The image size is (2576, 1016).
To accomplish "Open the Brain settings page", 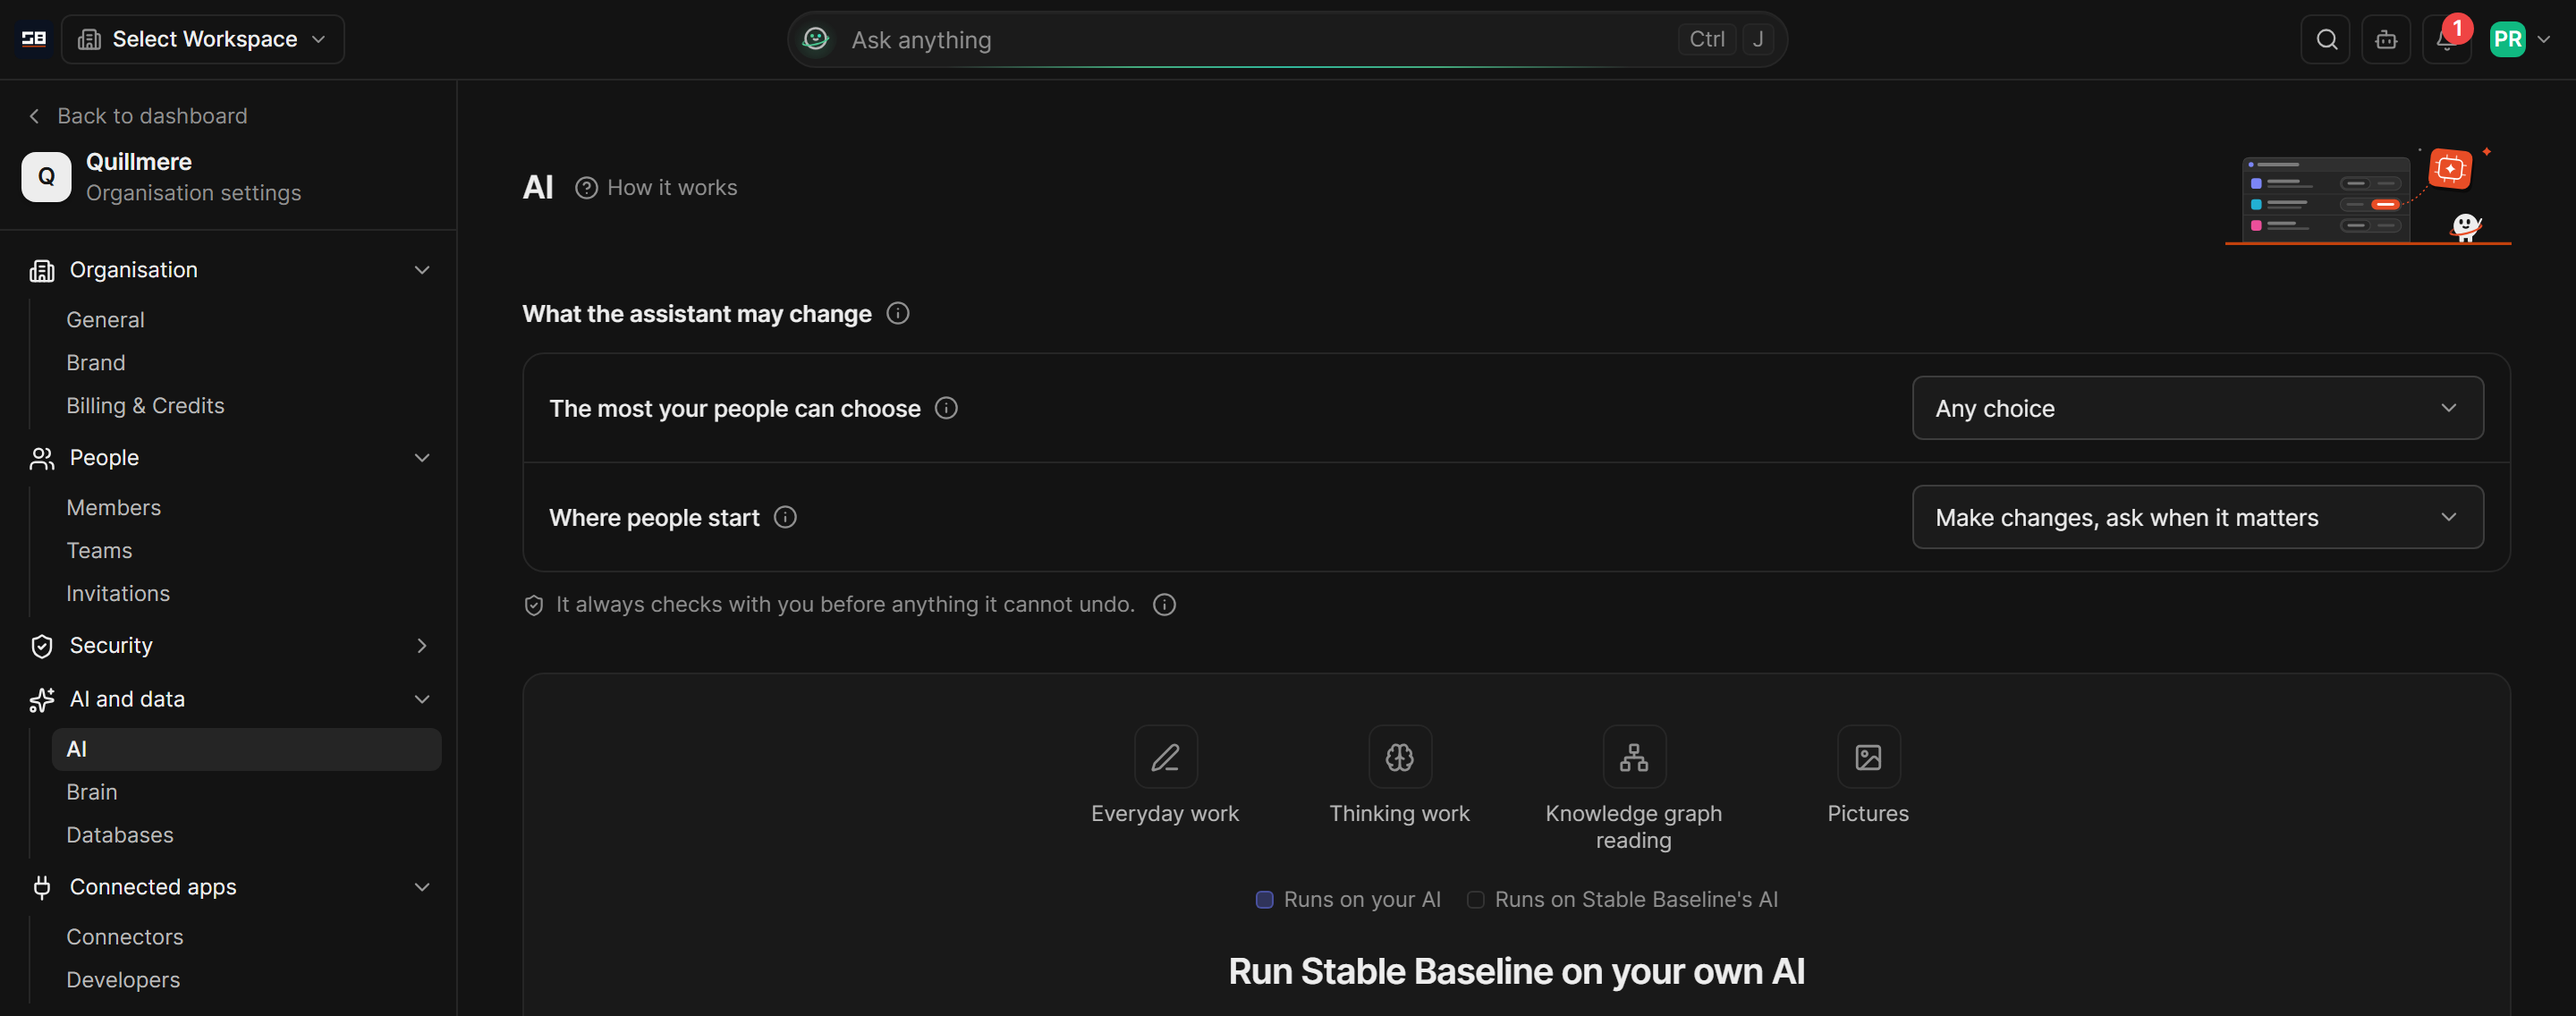I will tap(246, 792).
